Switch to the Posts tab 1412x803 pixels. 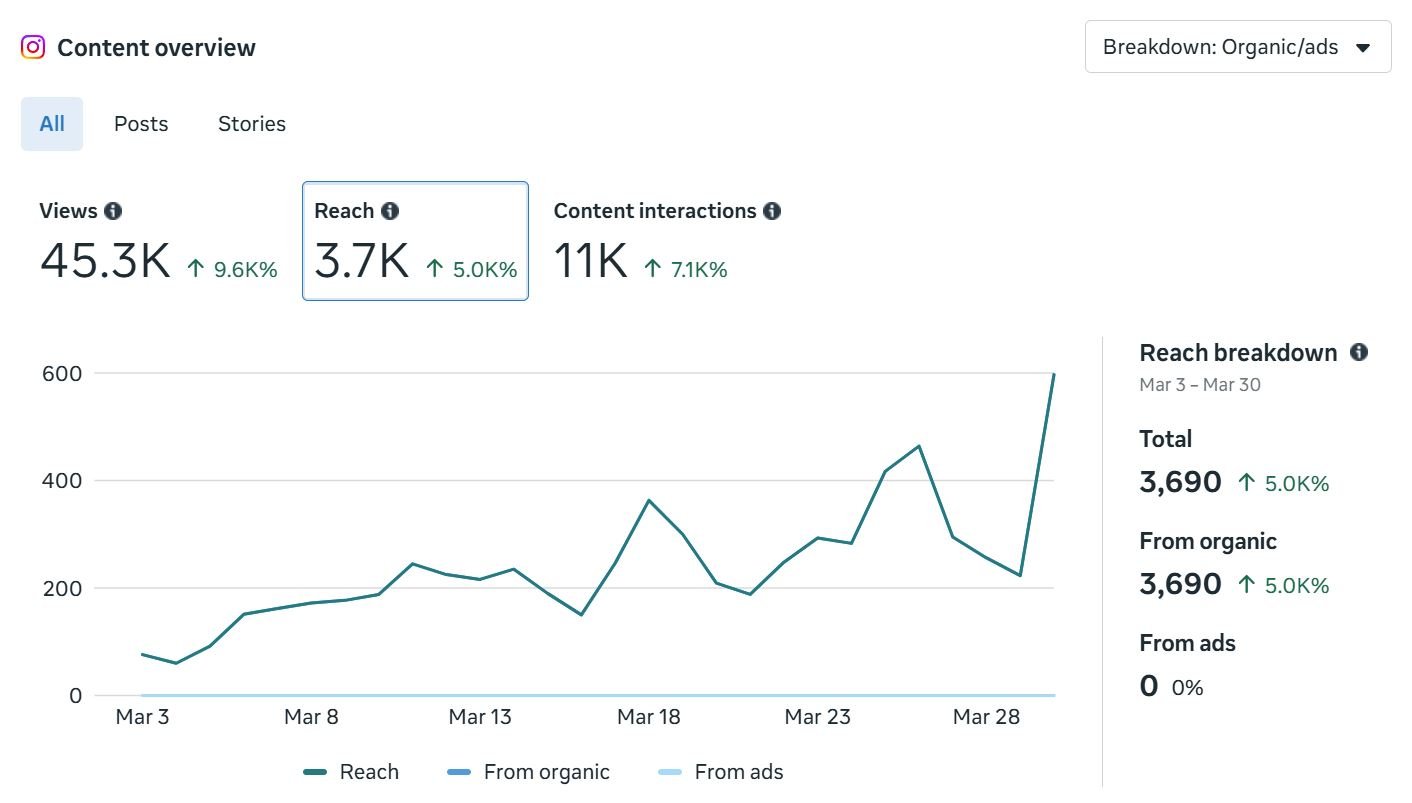[x=140, y=123]
